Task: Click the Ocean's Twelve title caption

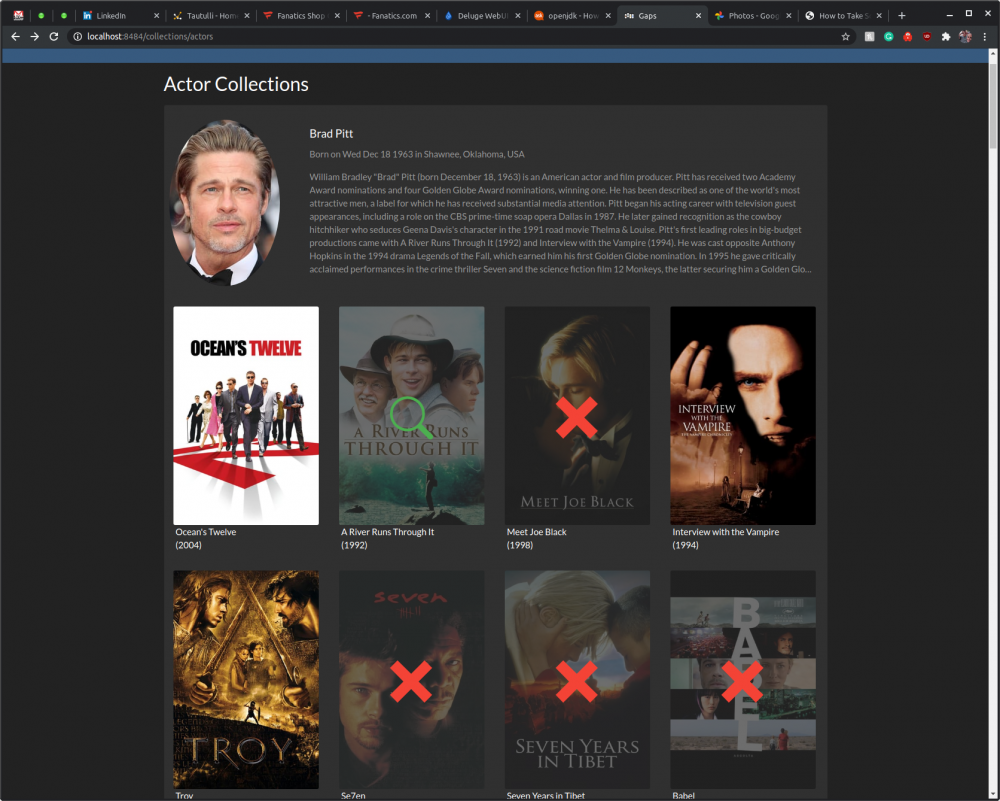Action: [x=205, y=532]
